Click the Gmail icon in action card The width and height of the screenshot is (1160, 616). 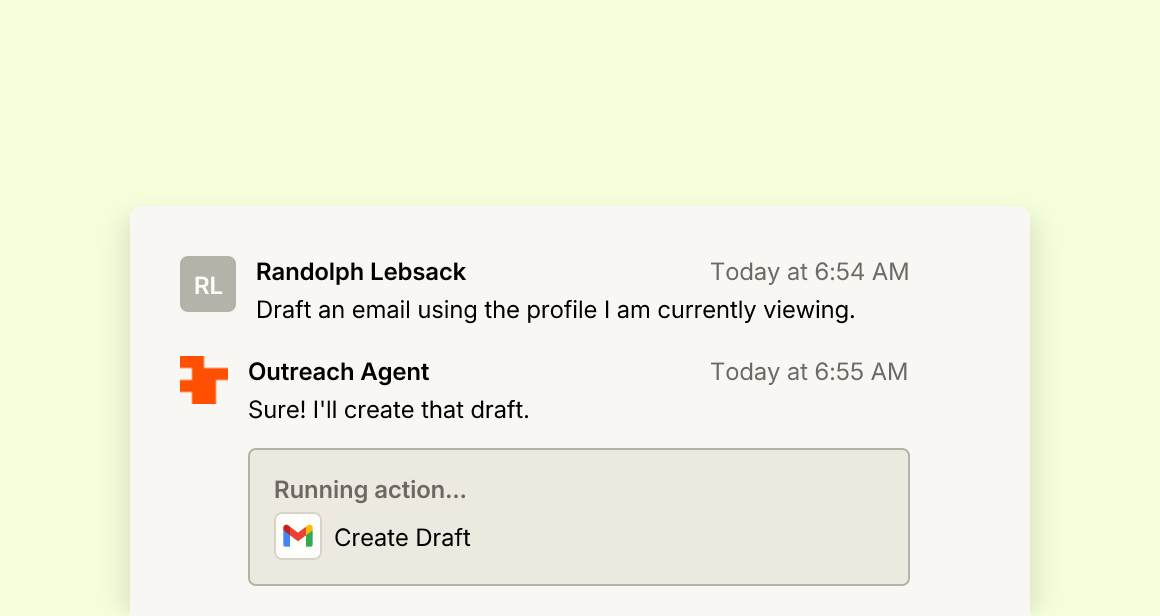[298, 536]
